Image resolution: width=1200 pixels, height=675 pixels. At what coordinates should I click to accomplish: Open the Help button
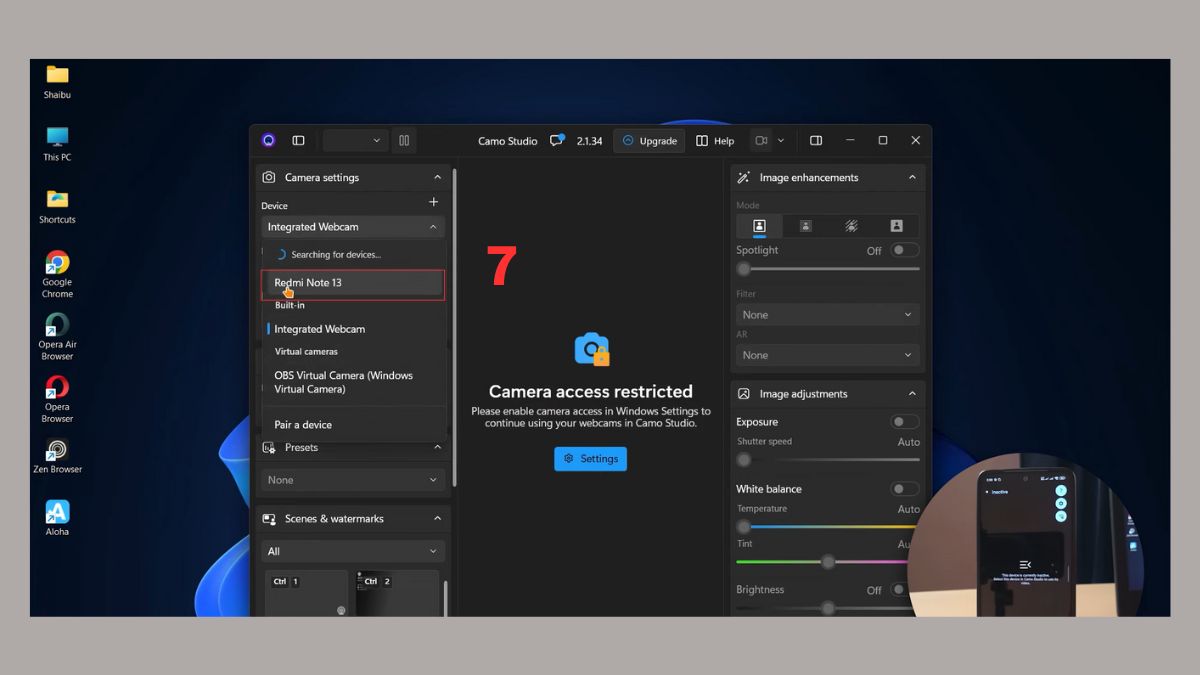coord(715,141)
